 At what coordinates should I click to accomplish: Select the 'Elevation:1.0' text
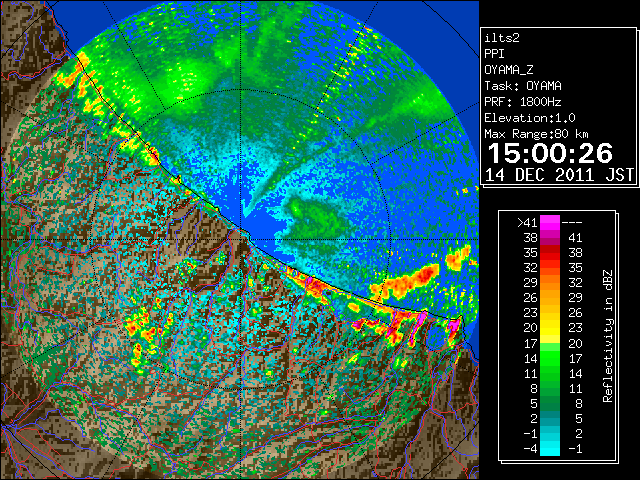tap(530, 118)
